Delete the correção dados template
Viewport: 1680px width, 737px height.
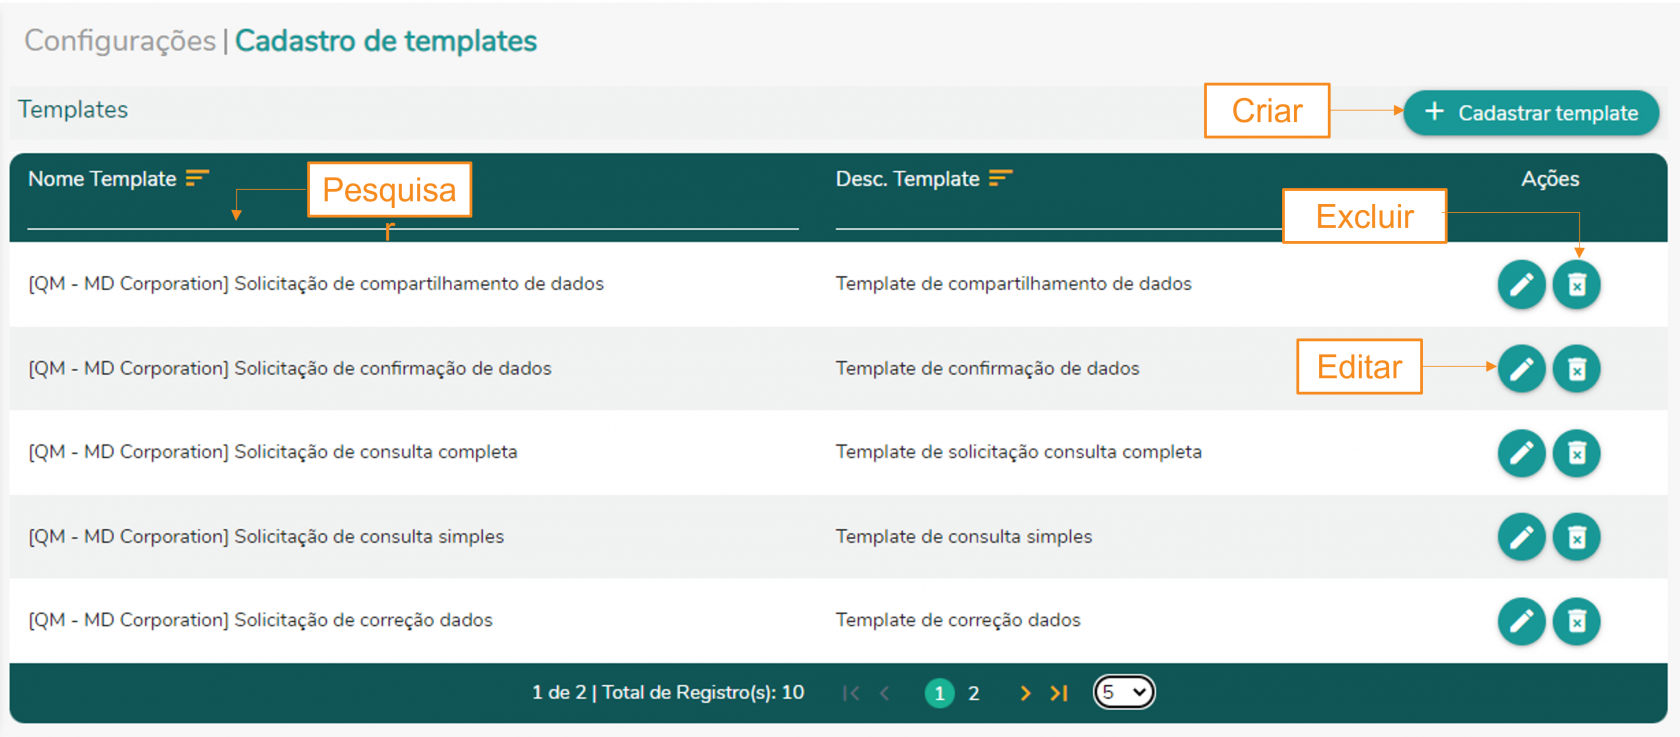1577,621
